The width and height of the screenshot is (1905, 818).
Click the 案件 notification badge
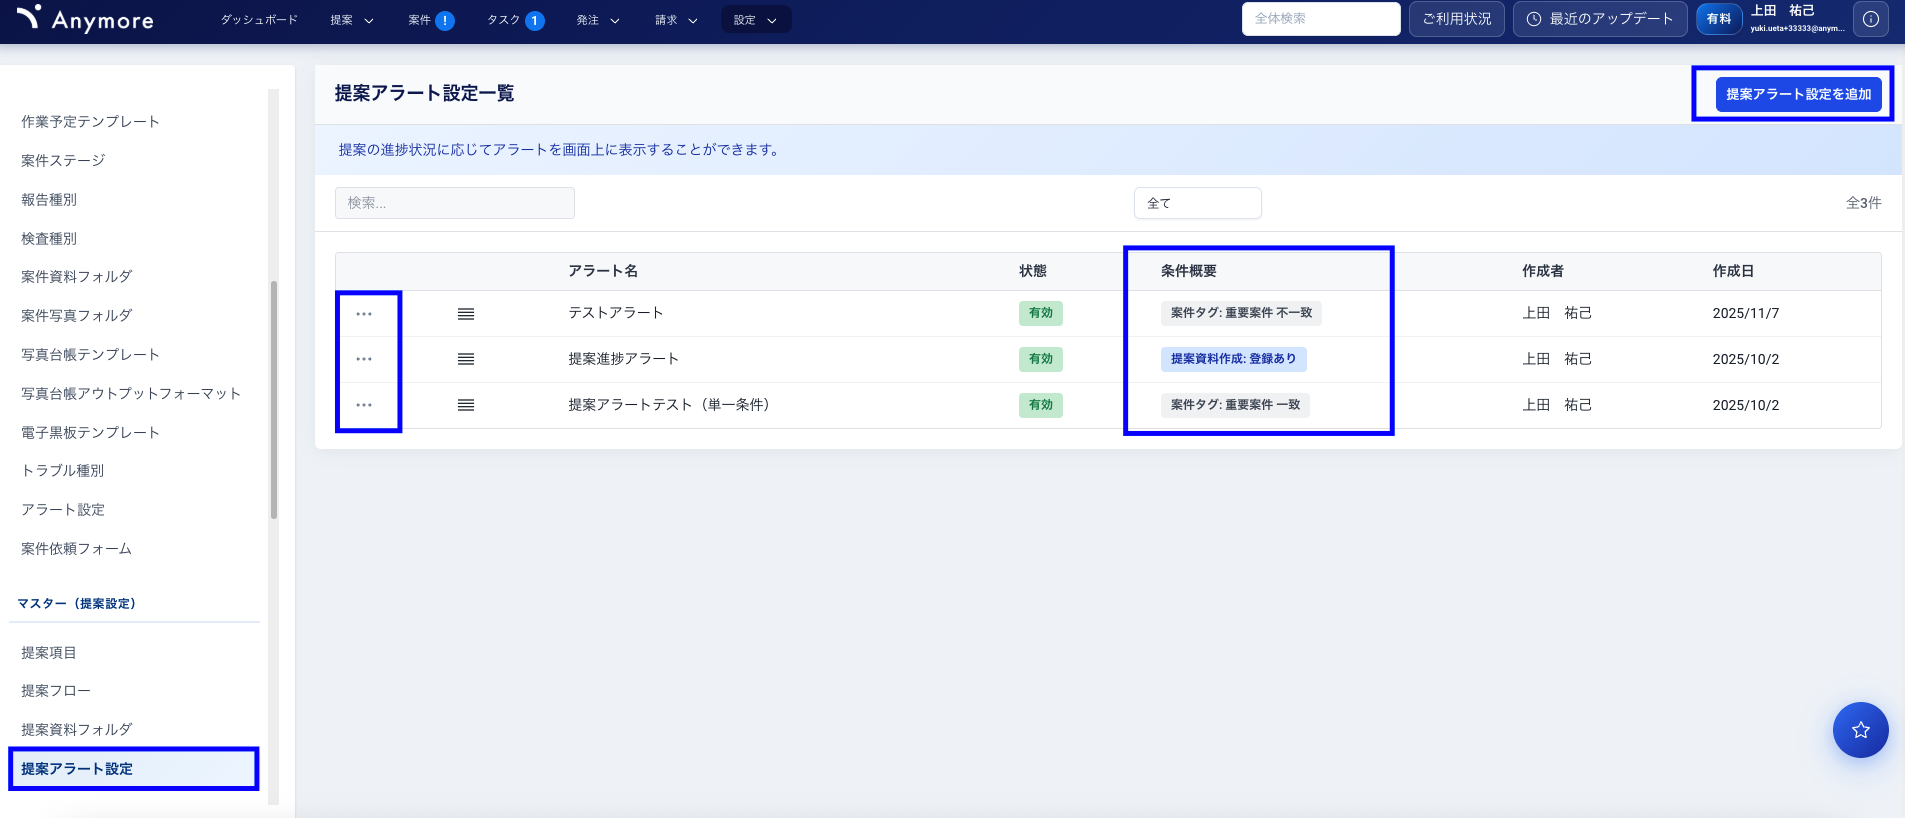click(x=445, y=20)
